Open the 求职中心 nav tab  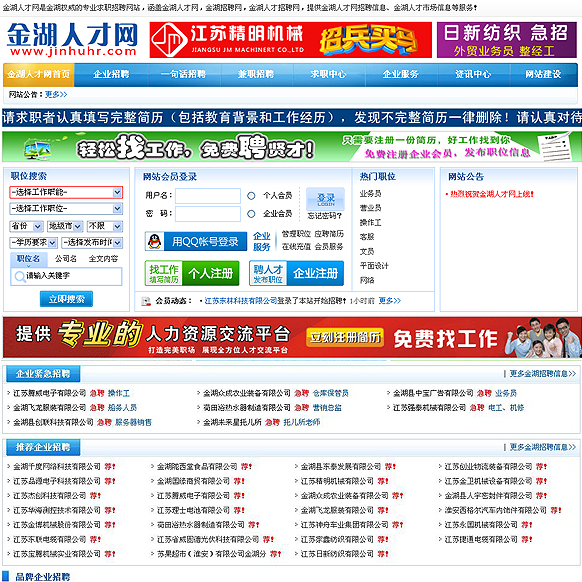[328, 74]
